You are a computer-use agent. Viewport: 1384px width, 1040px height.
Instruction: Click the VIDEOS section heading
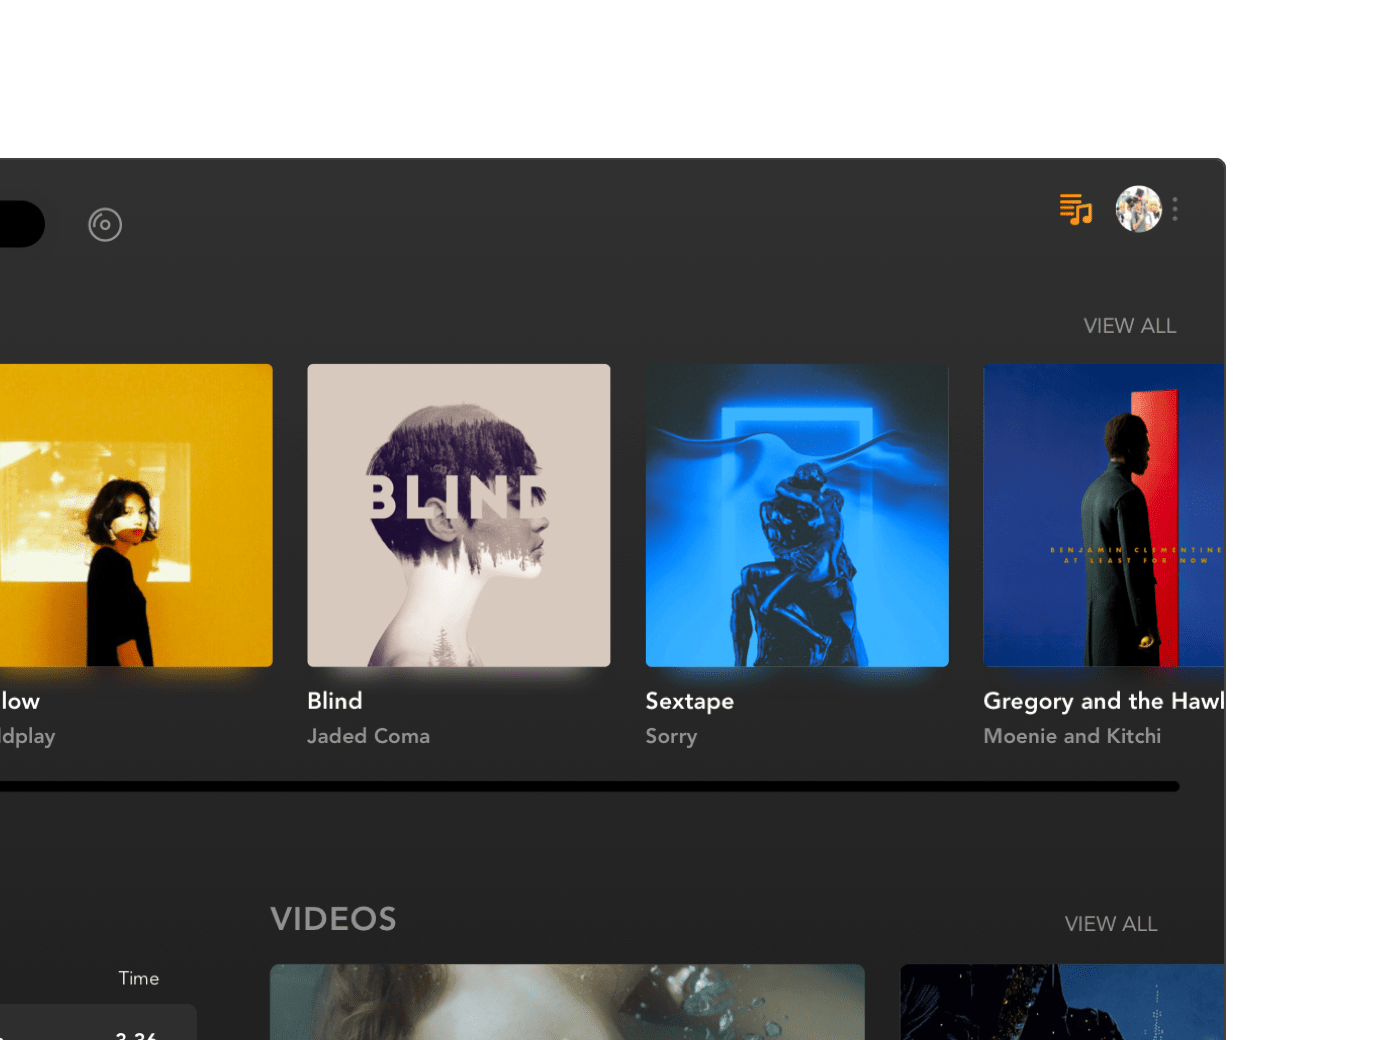333,919
